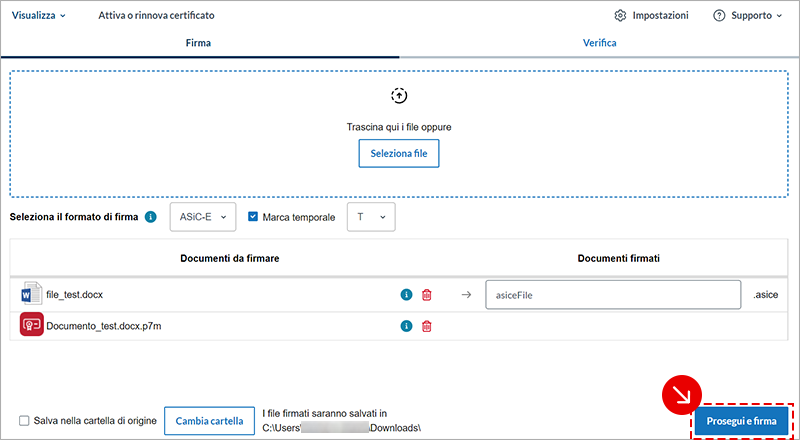
Task: Click Prosegui e firma button
Action: tap(741, 421)
